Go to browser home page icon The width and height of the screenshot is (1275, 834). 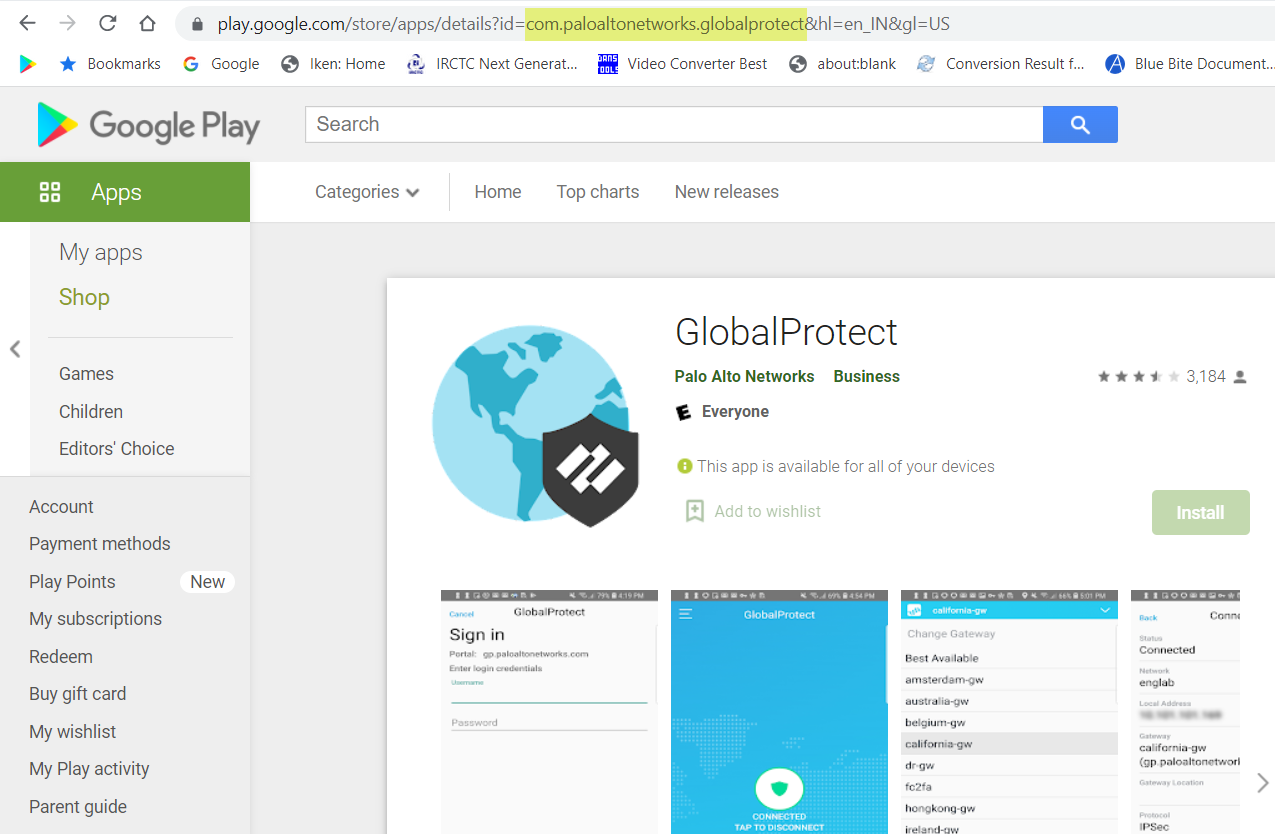point(147,23)
